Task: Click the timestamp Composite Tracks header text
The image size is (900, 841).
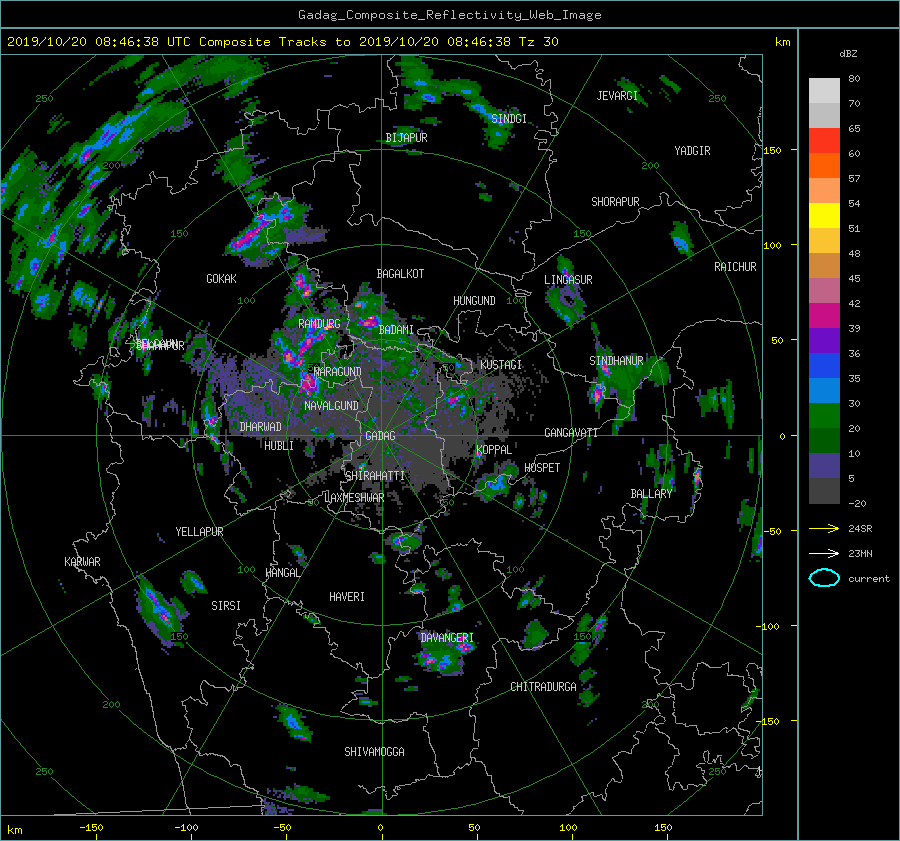Action: tap(282, 42)
